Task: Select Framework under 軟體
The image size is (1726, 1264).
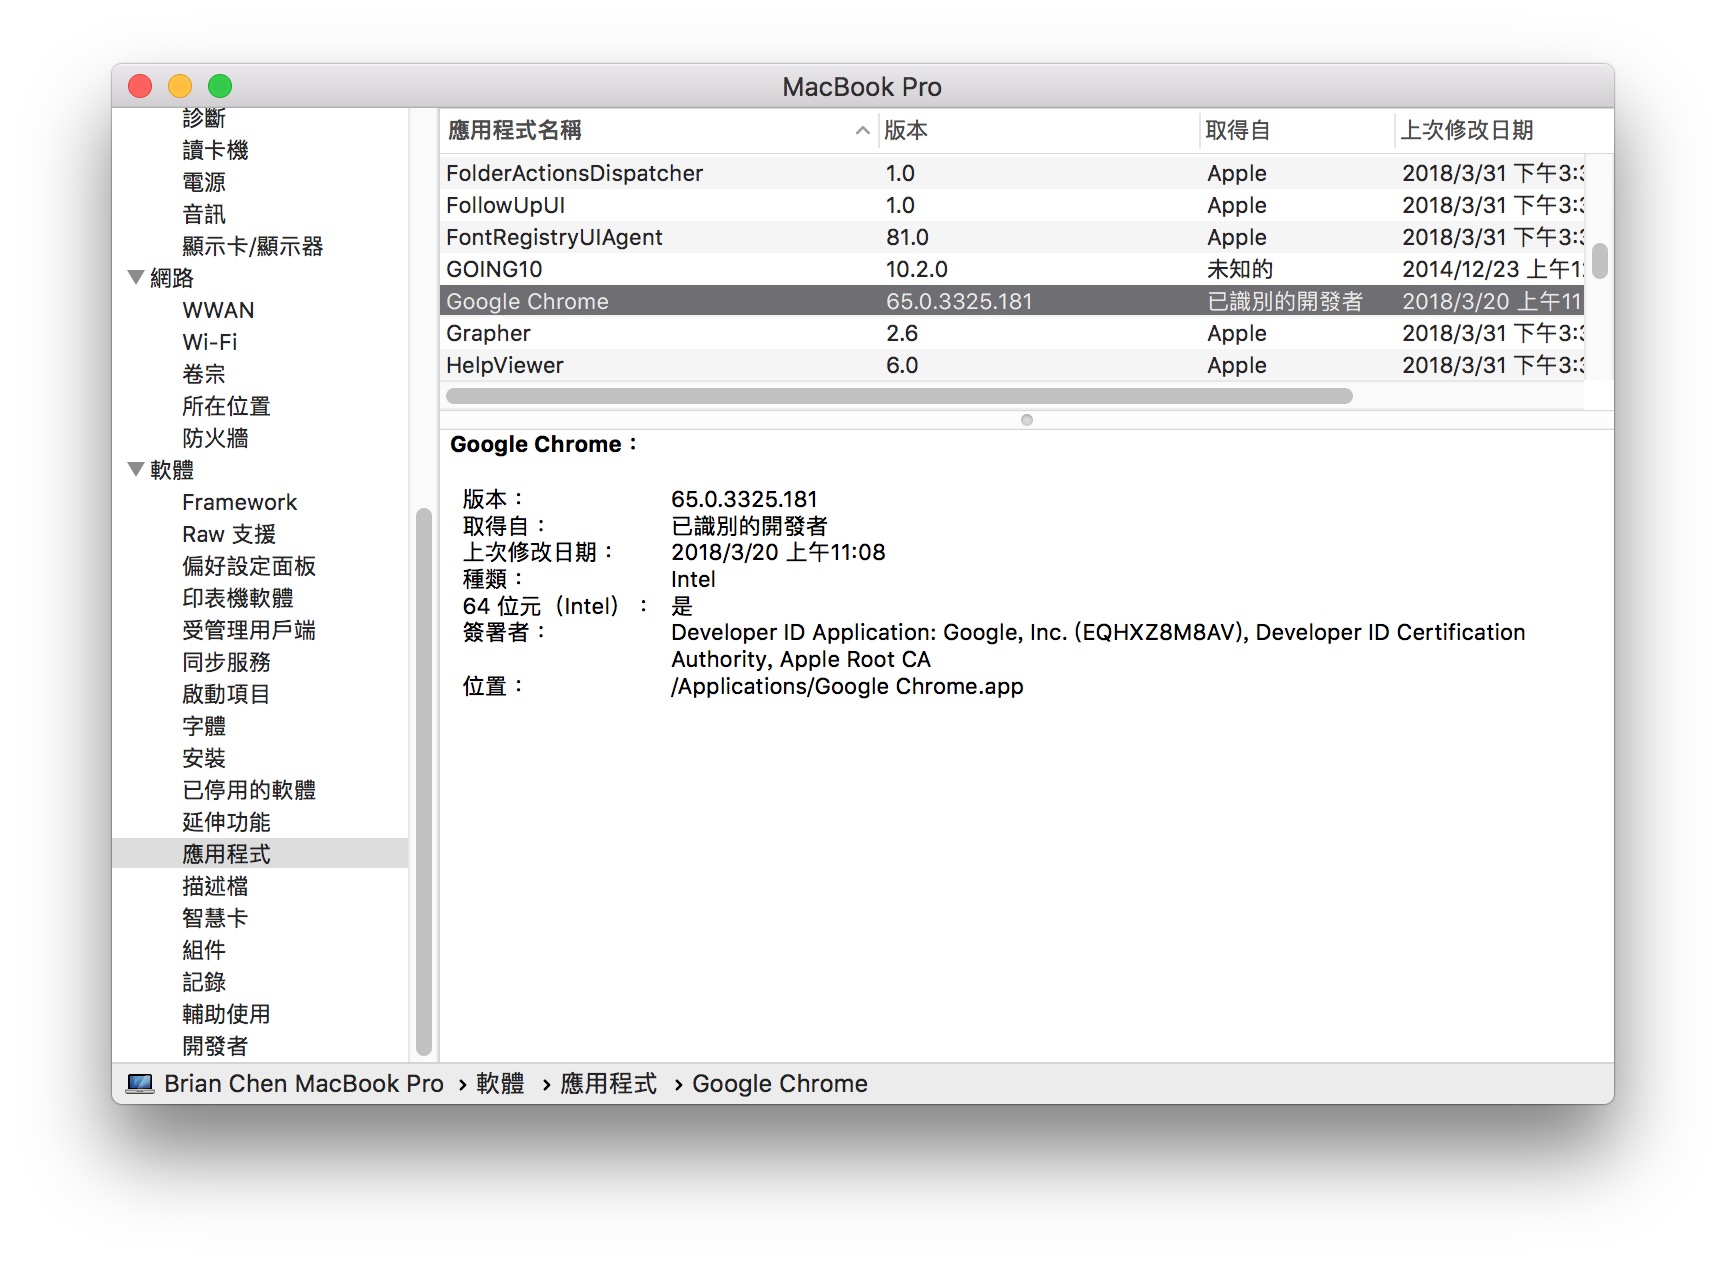Action: [x=240, y=502]
